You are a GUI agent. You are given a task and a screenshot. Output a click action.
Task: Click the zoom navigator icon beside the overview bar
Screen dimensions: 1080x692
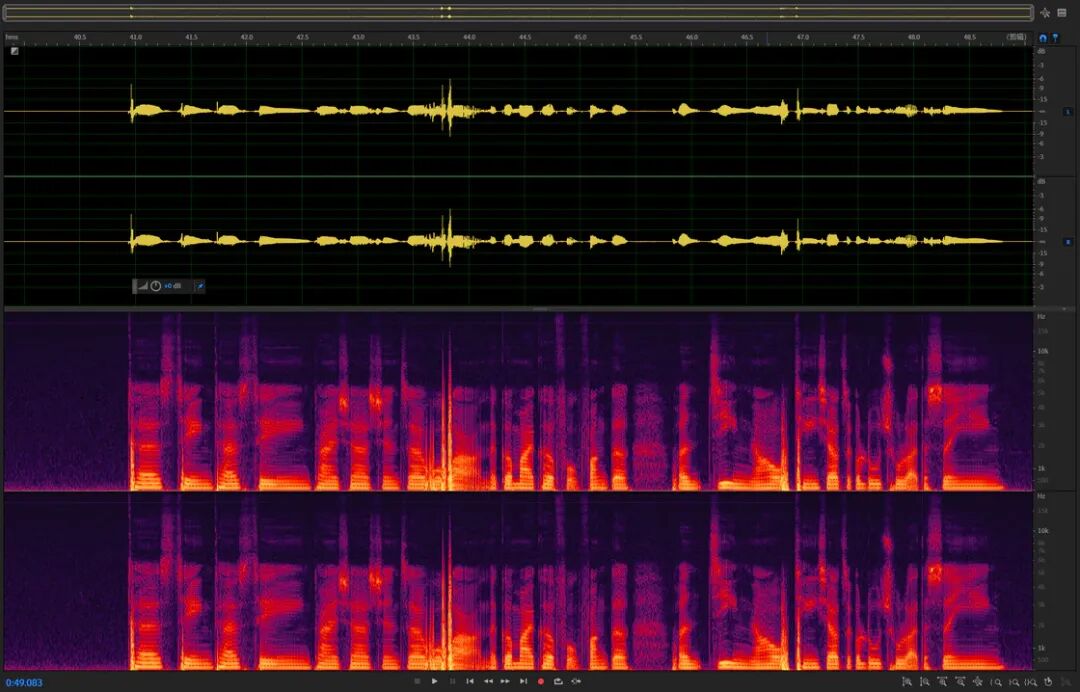[1045, 12]
